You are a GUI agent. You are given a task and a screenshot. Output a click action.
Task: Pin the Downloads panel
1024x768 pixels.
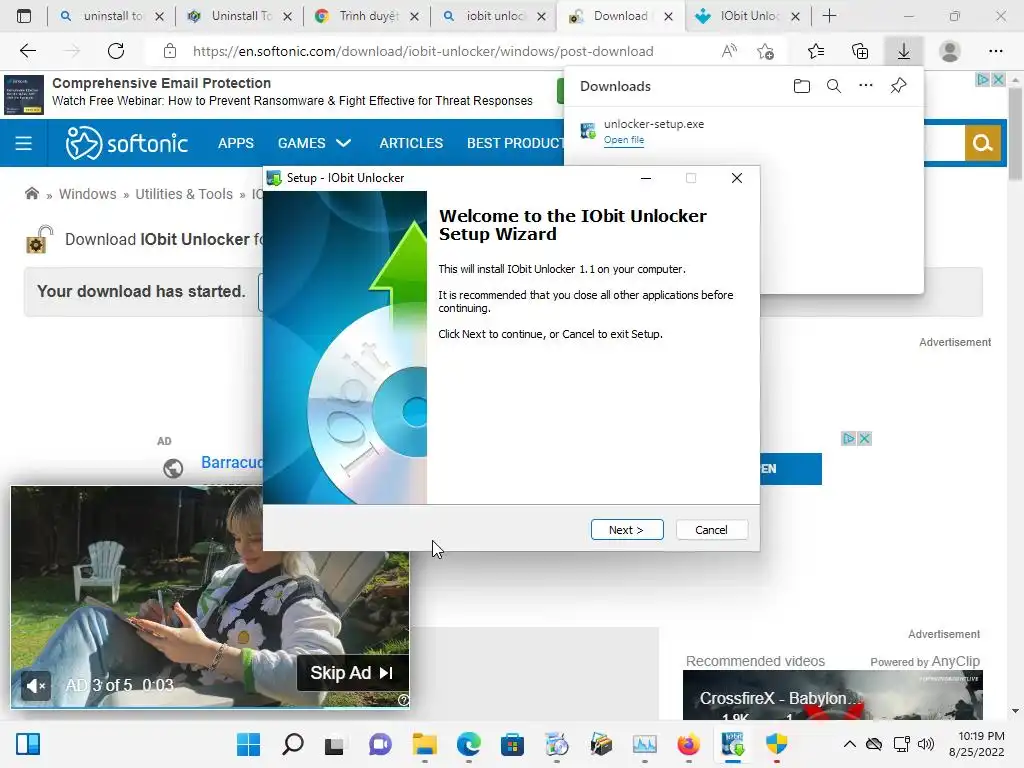899,86
